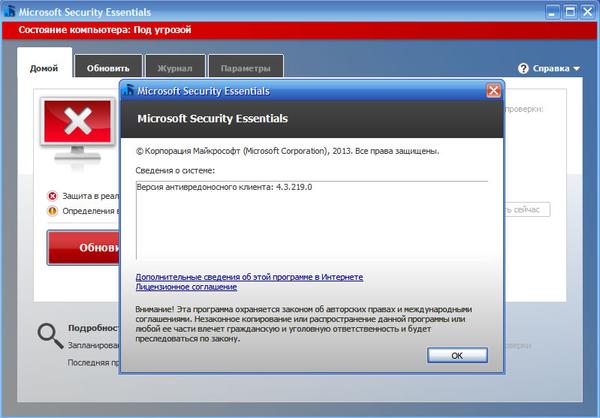This screenshot has height=418, width=600.
Task: Click the orange definitions warning icon
Action: [52, 211]
